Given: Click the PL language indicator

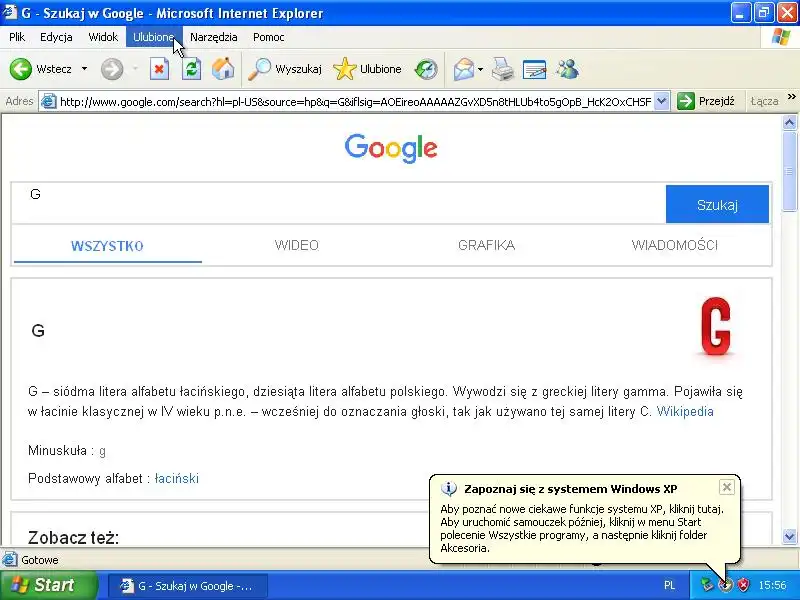Looking at the screenshot, I should click(x=669, y=585).
